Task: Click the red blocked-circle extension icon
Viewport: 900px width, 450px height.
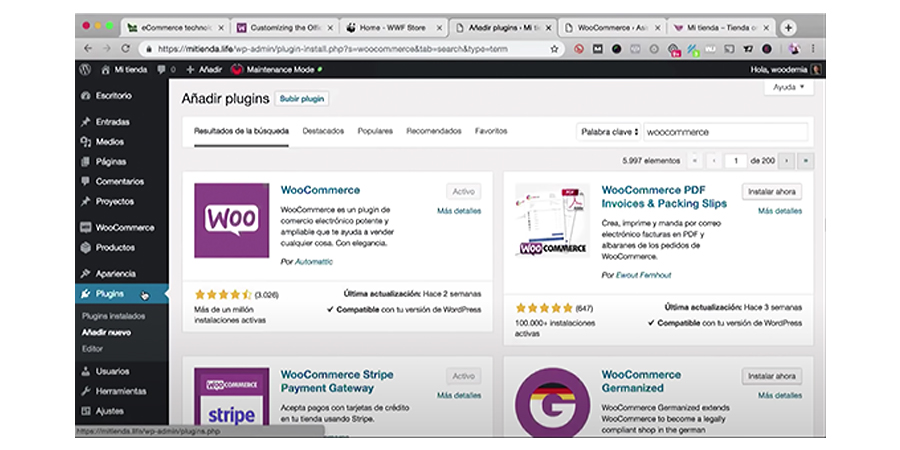Action: click(579, 49)
